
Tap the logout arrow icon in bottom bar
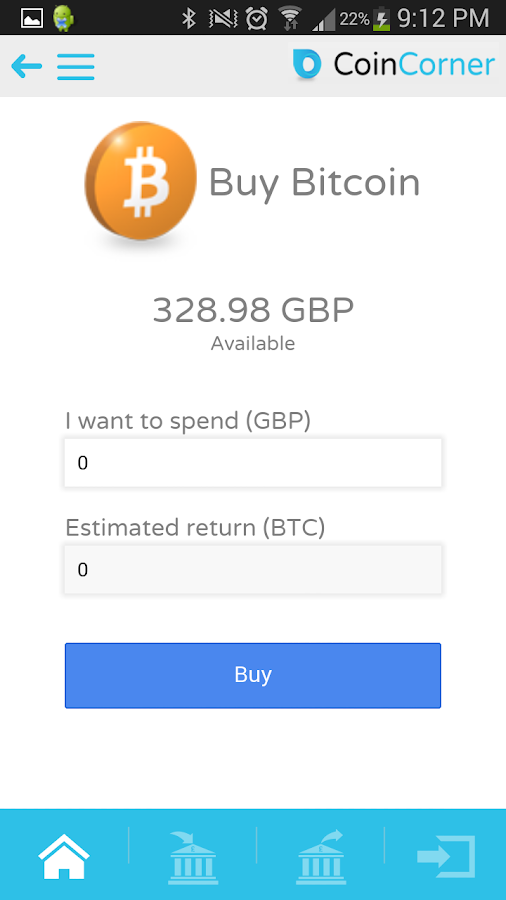(x=446, y=856)
